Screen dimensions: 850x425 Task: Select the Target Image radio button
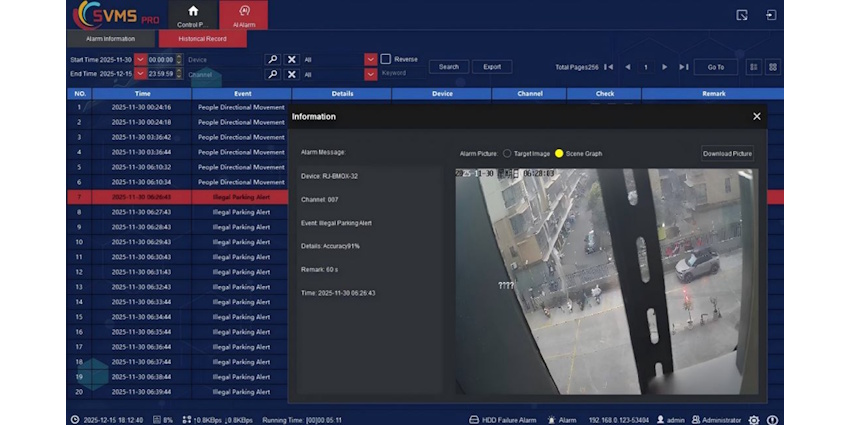coord(507,153)
